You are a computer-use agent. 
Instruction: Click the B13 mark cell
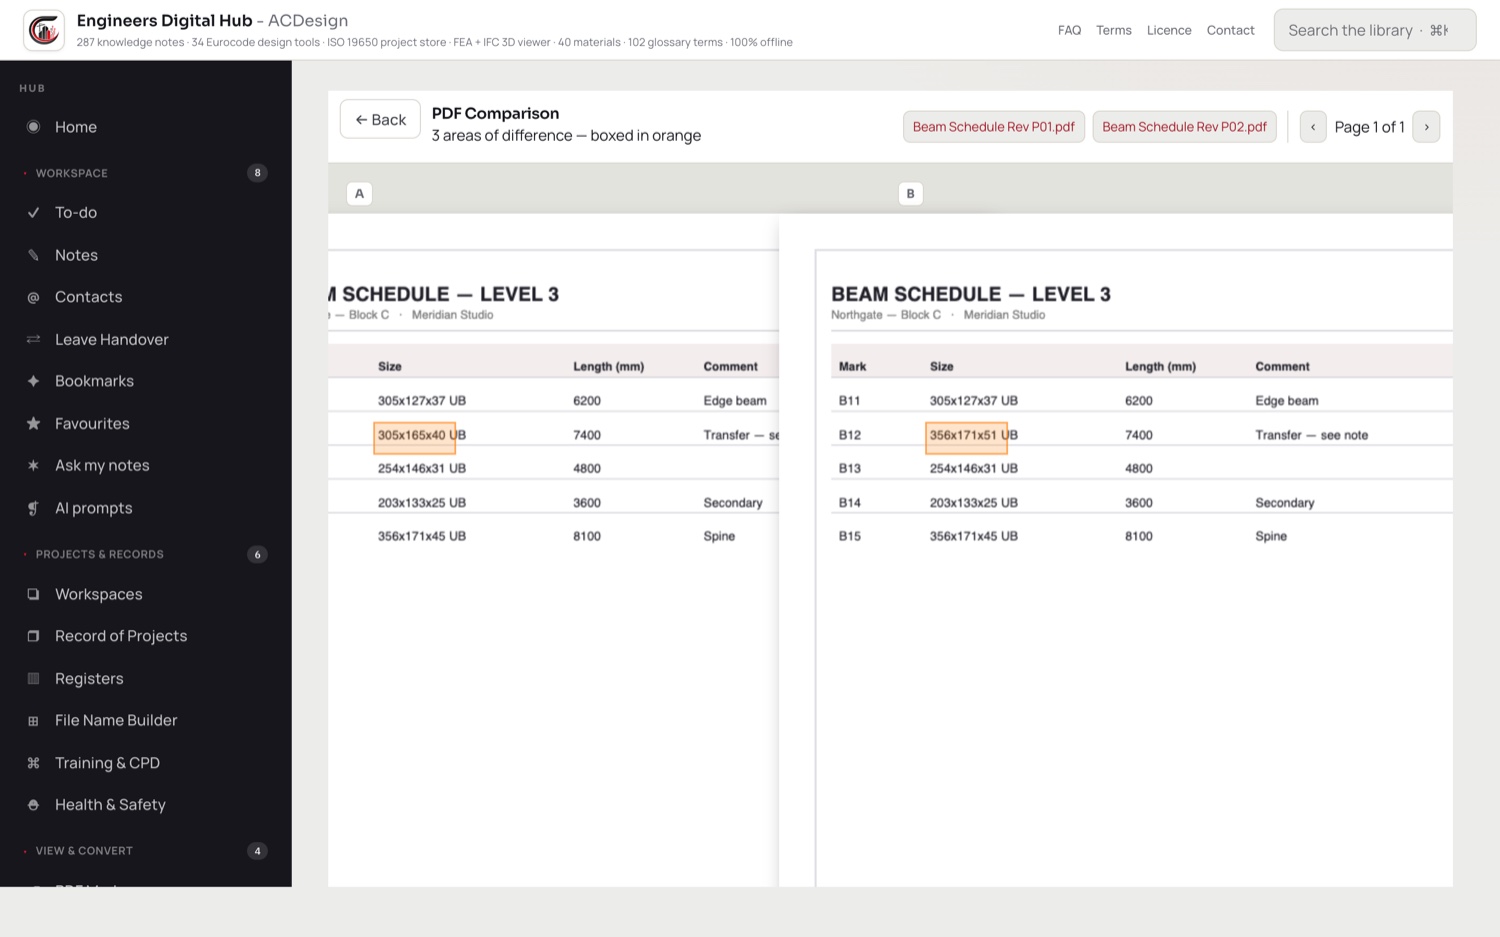(x=849, y=468)
